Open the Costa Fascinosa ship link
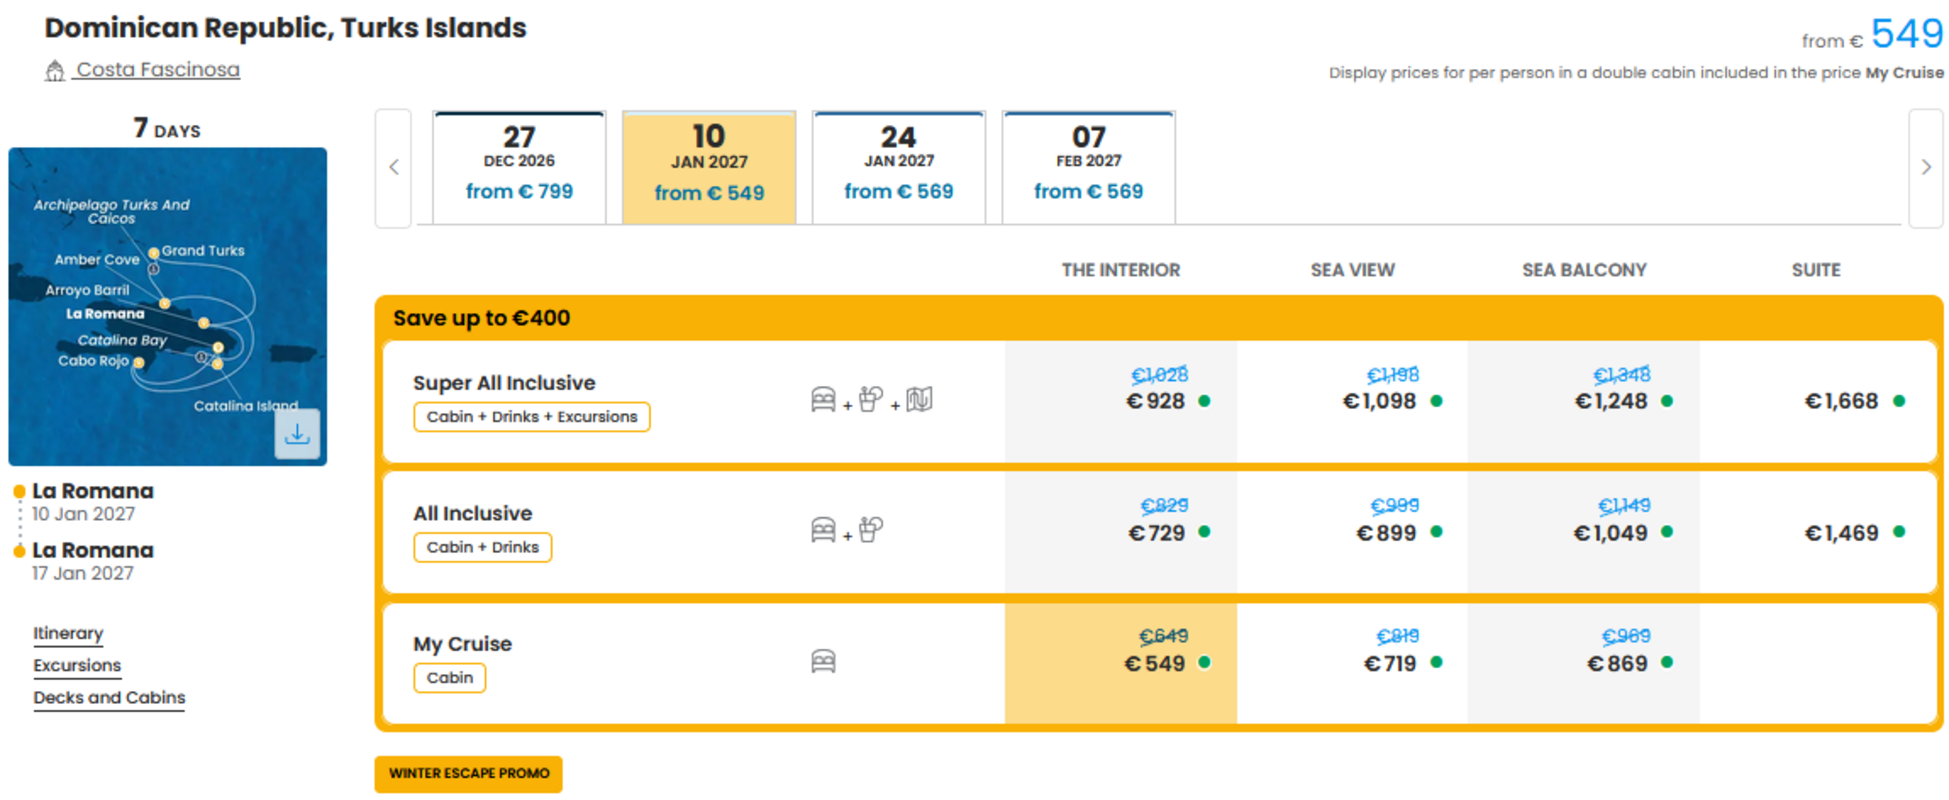The image size is (1949, 800). pos(158,70)
